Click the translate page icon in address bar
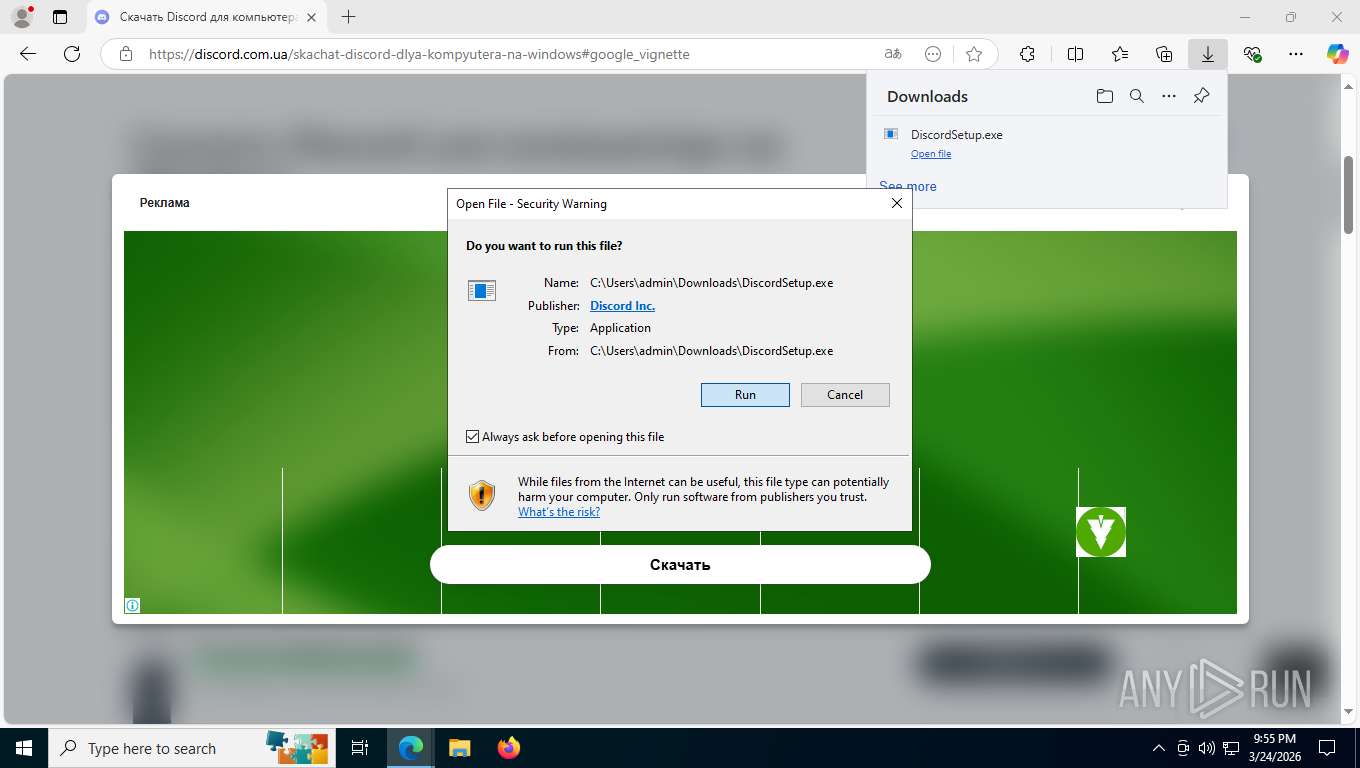1360x768 pixels. point(892,54)
